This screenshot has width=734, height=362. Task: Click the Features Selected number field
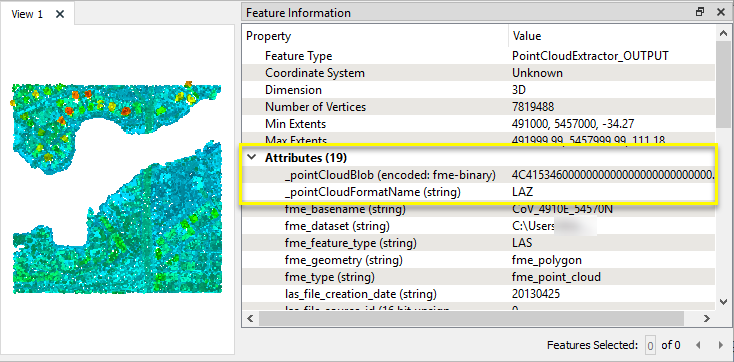pyautogui.click(x=650, y=346)
